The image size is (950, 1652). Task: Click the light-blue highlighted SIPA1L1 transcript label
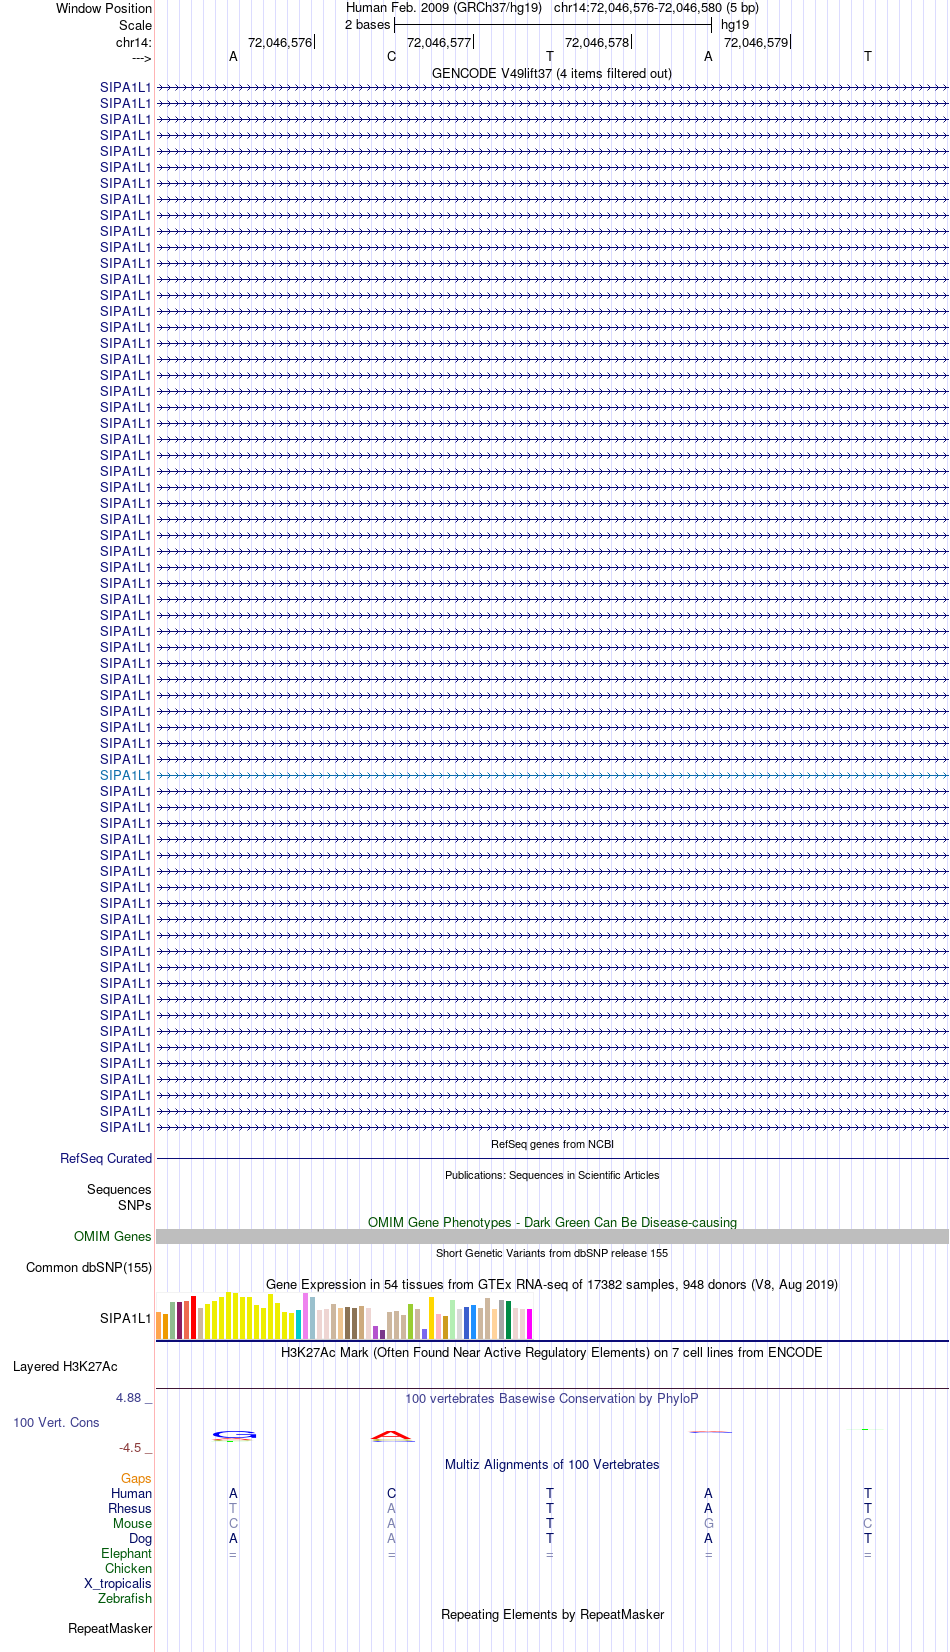pos(125,775)
